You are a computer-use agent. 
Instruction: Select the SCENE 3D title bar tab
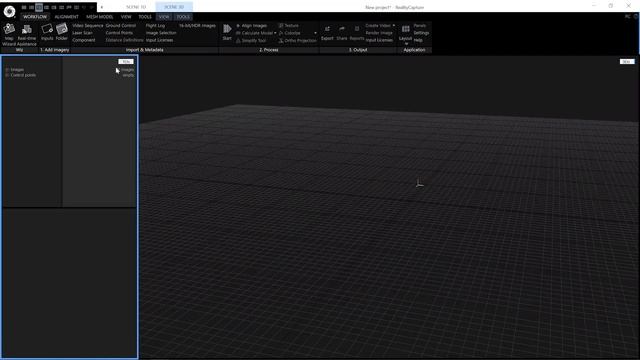[174, 7]
